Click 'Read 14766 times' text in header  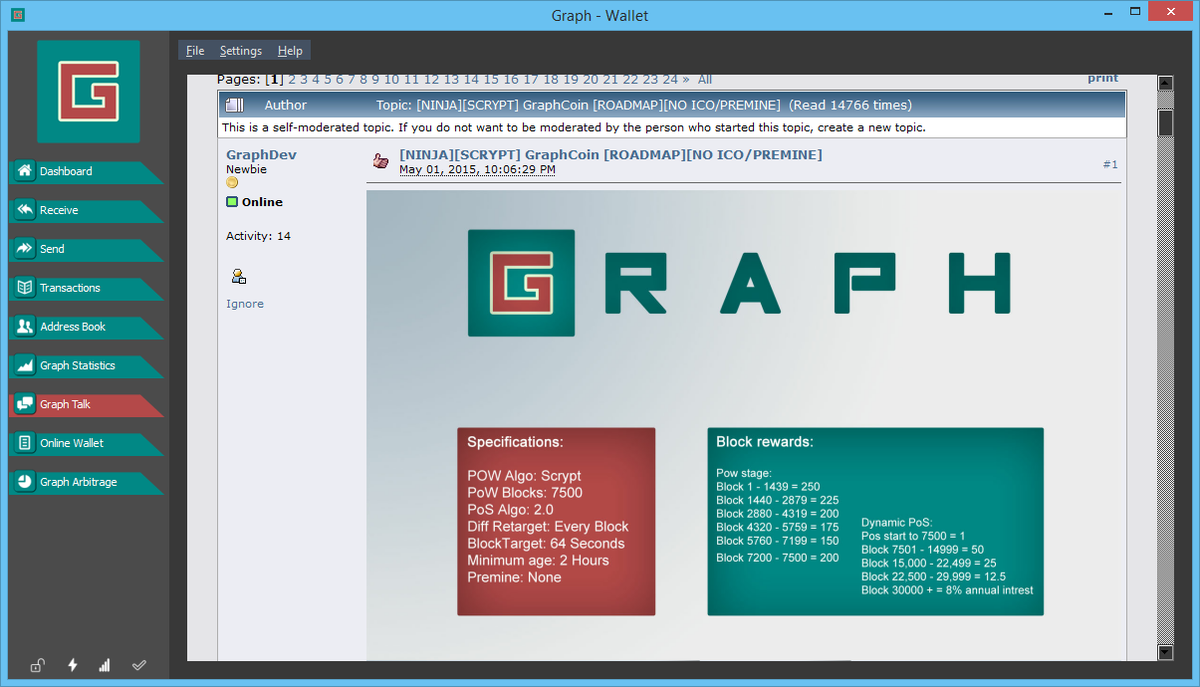[x=850, y=105]
